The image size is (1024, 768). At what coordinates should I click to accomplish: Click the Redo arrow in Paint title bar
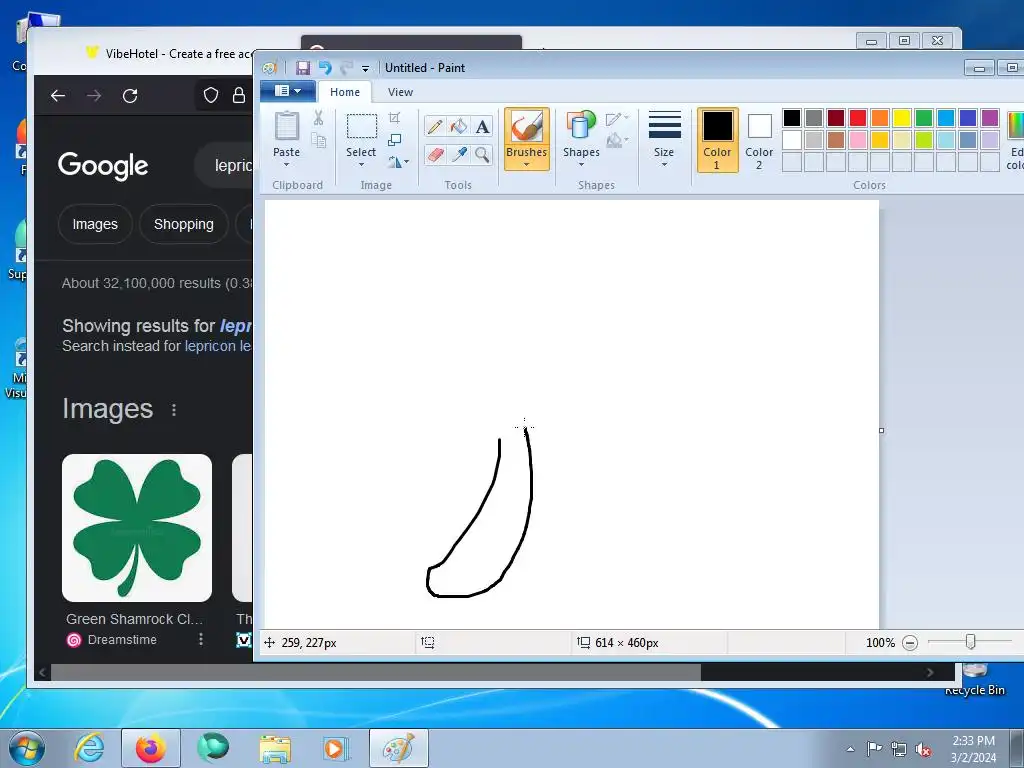(346, 67)
